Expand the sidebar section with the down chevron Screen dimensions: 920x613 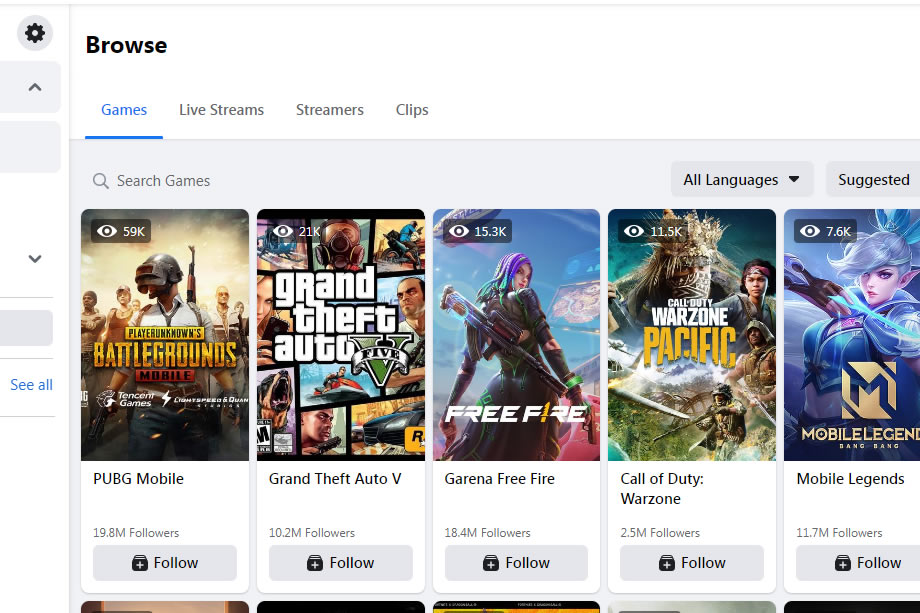(x=33, y=258)
